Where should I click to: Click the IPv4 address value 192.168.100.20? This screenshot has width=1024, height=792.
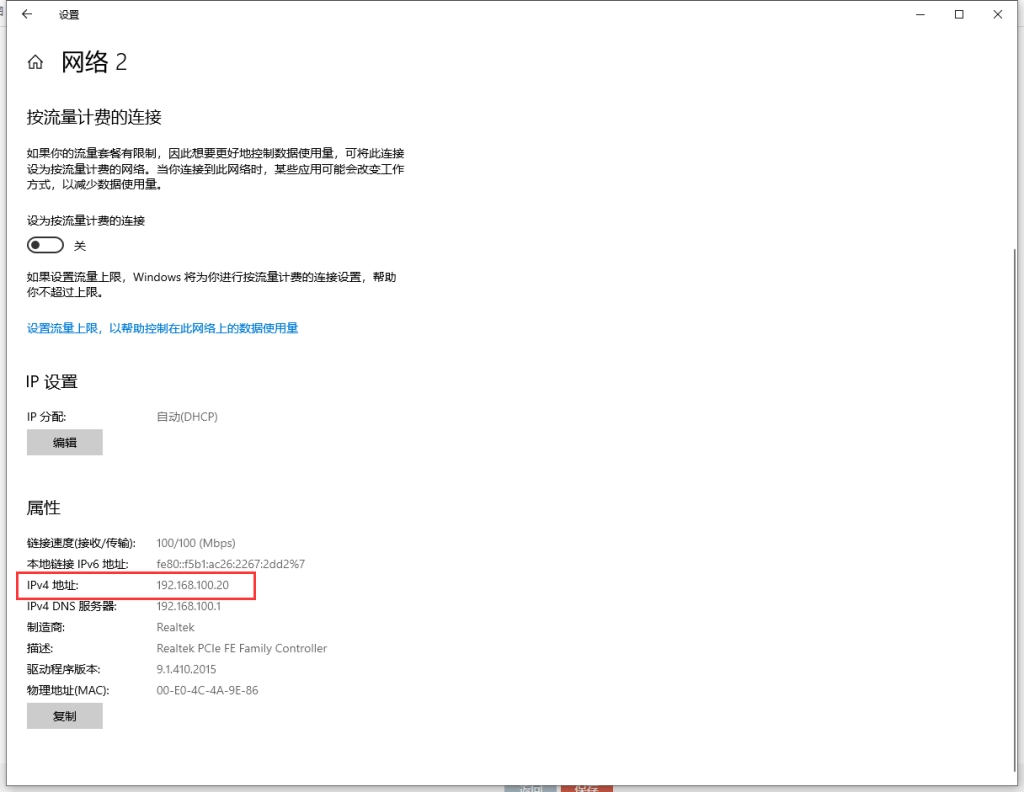[x=193, y=585]
